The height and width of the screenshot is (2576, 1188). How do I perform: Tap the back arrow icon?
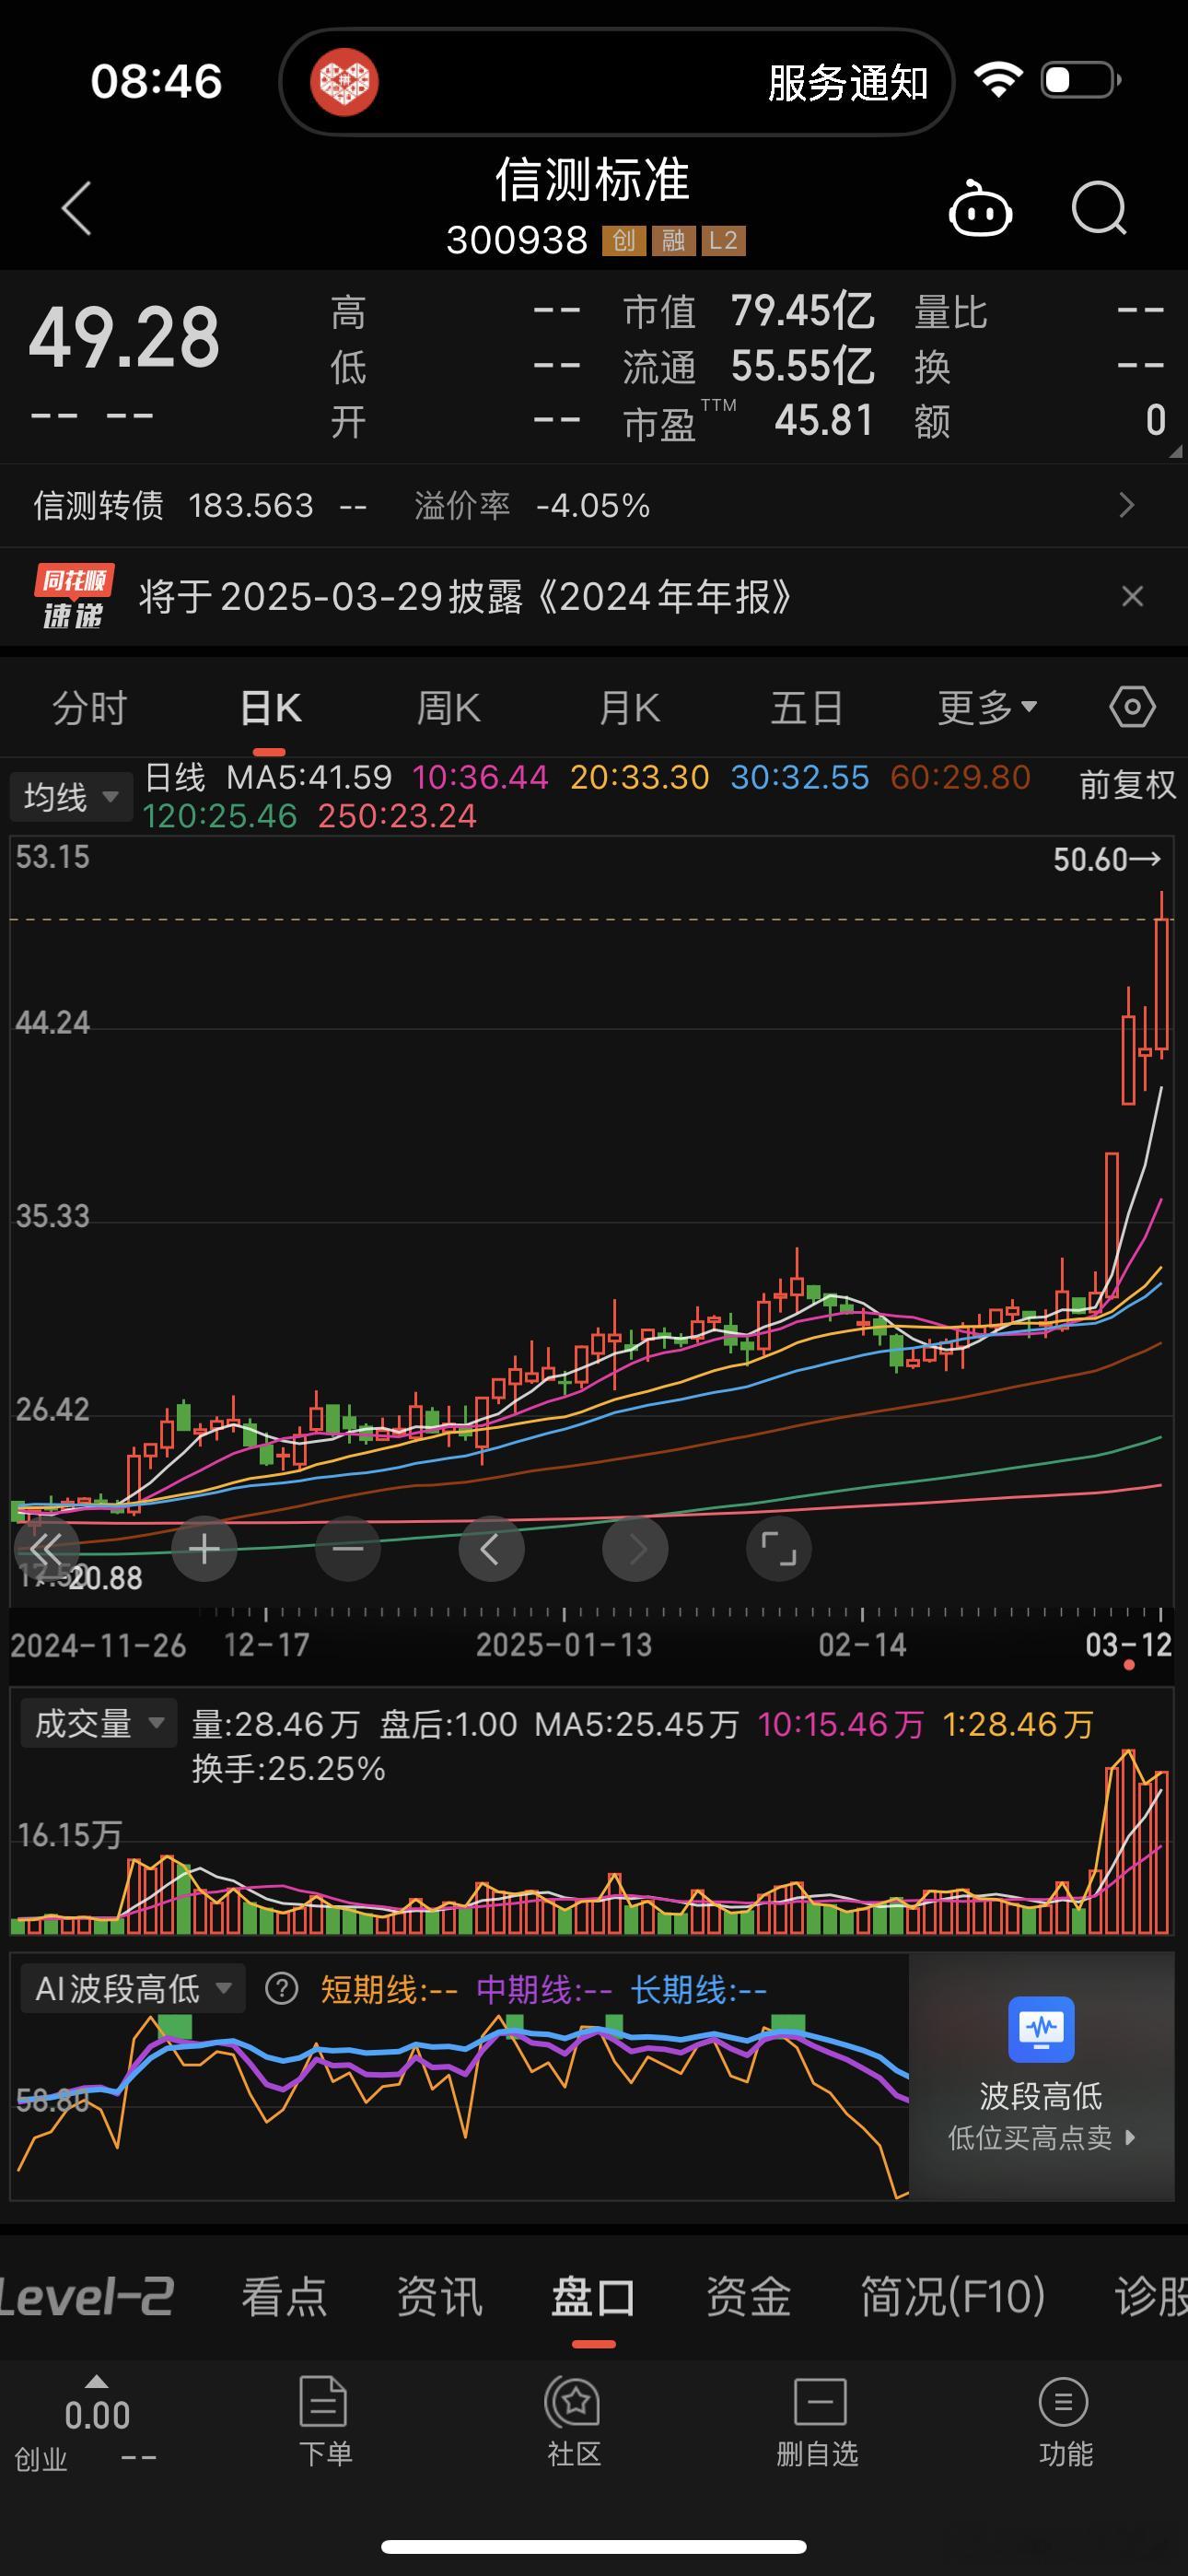(77, 208)
